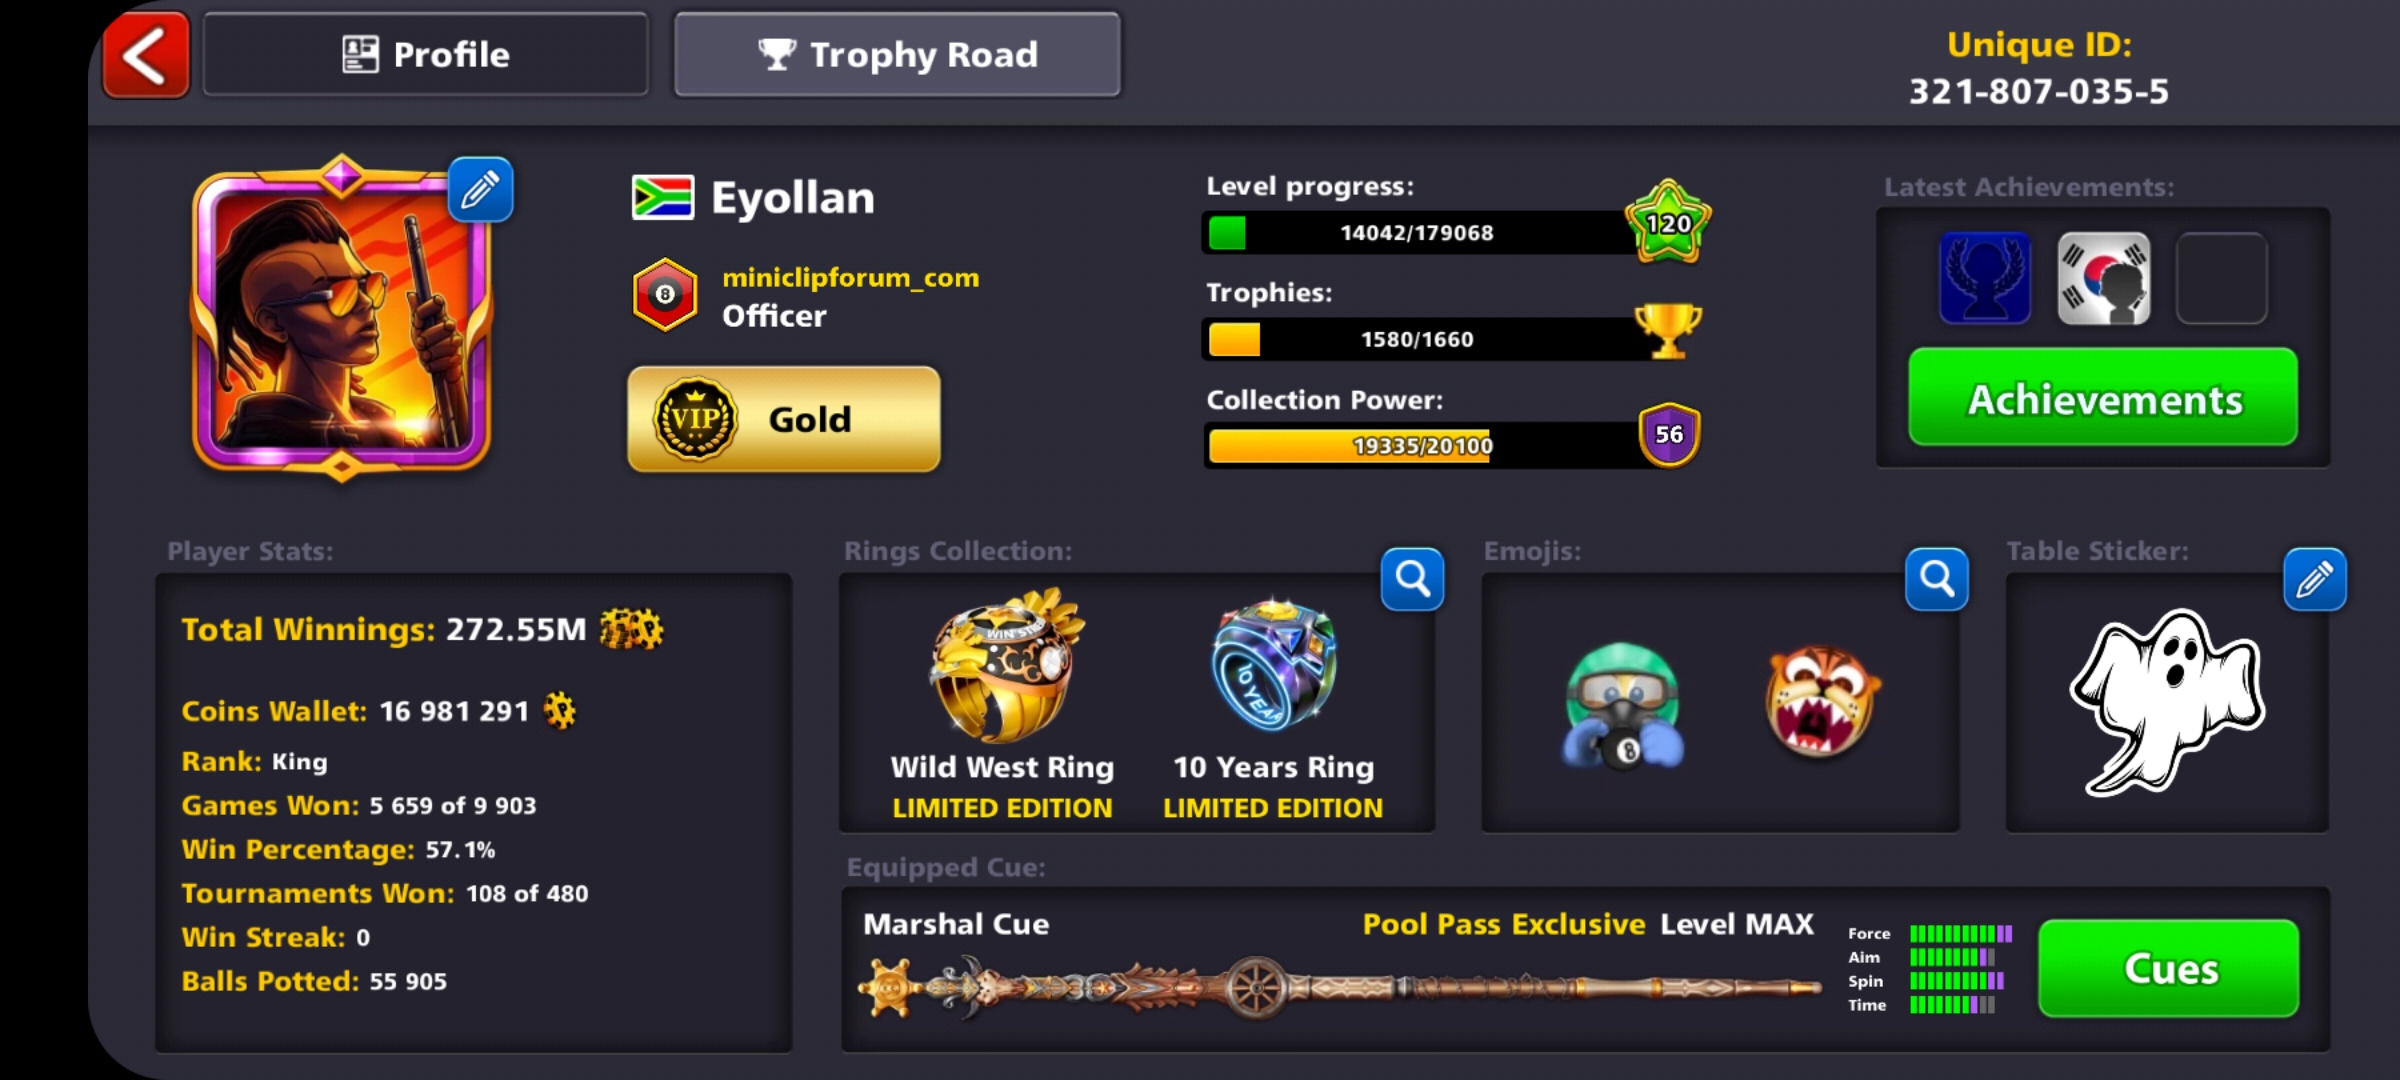Tap the Level progress bar

pyautogui.click(x=1417, y=232)
